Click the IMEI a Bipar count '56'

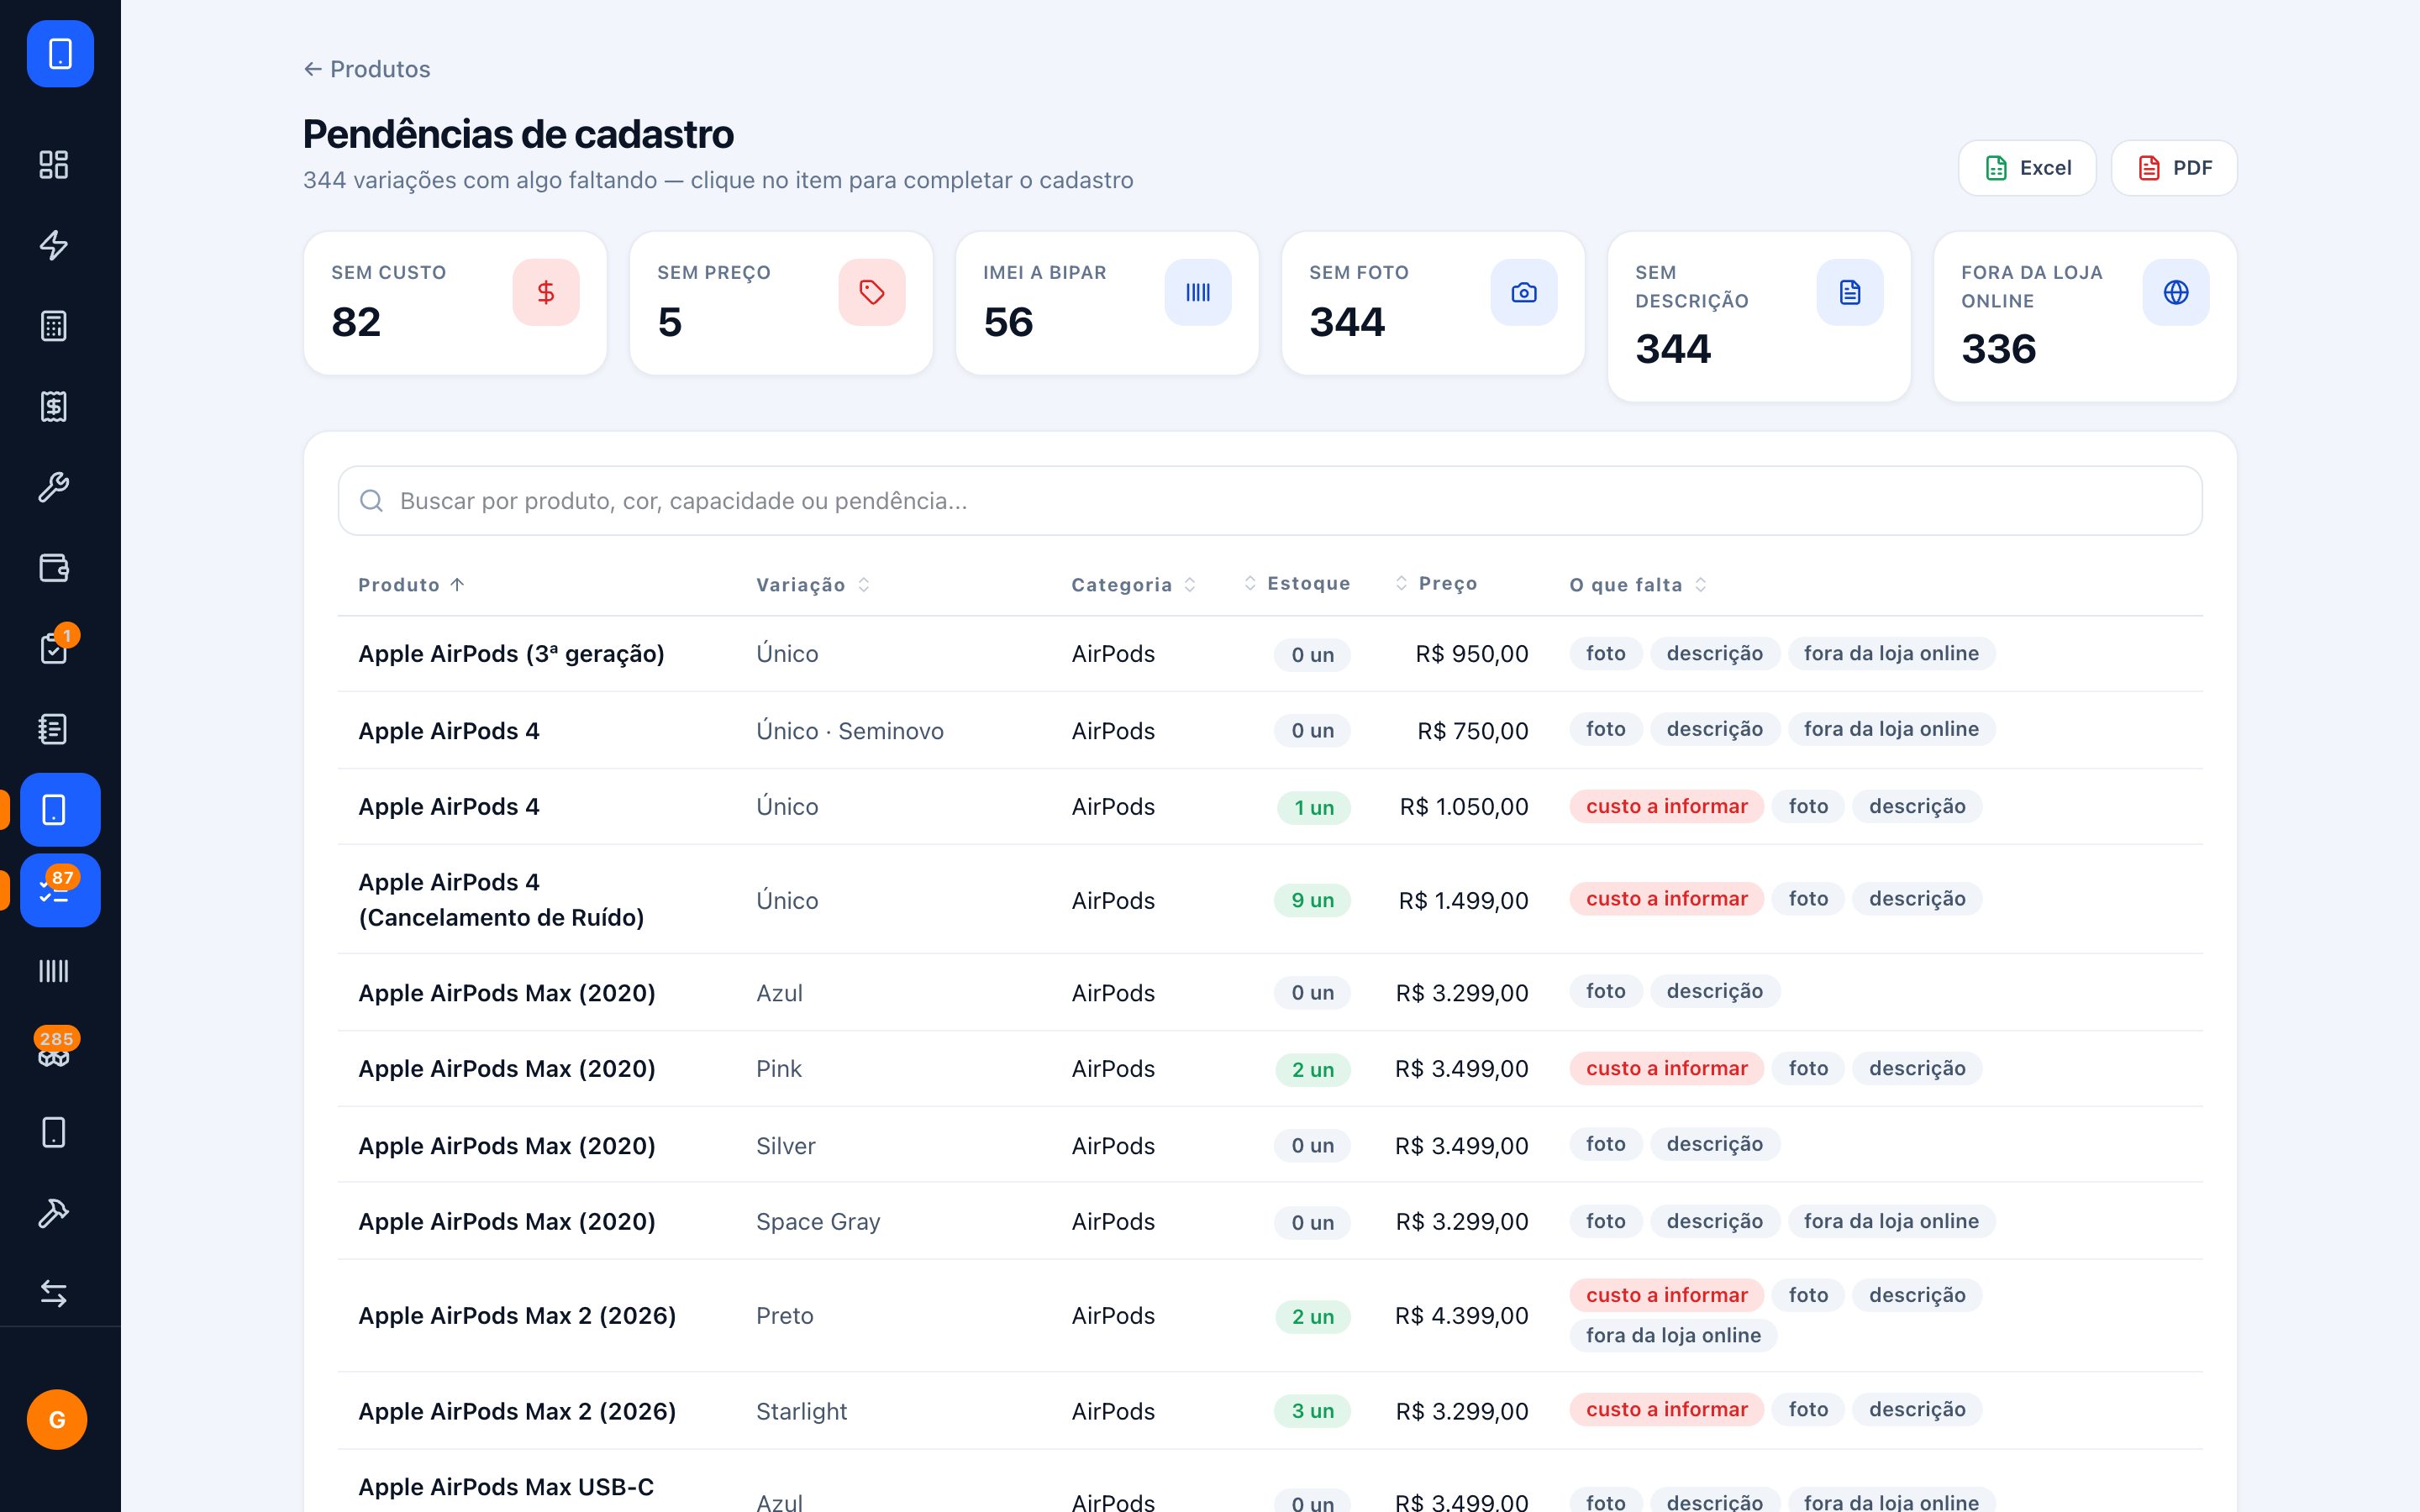(1008, 322)
